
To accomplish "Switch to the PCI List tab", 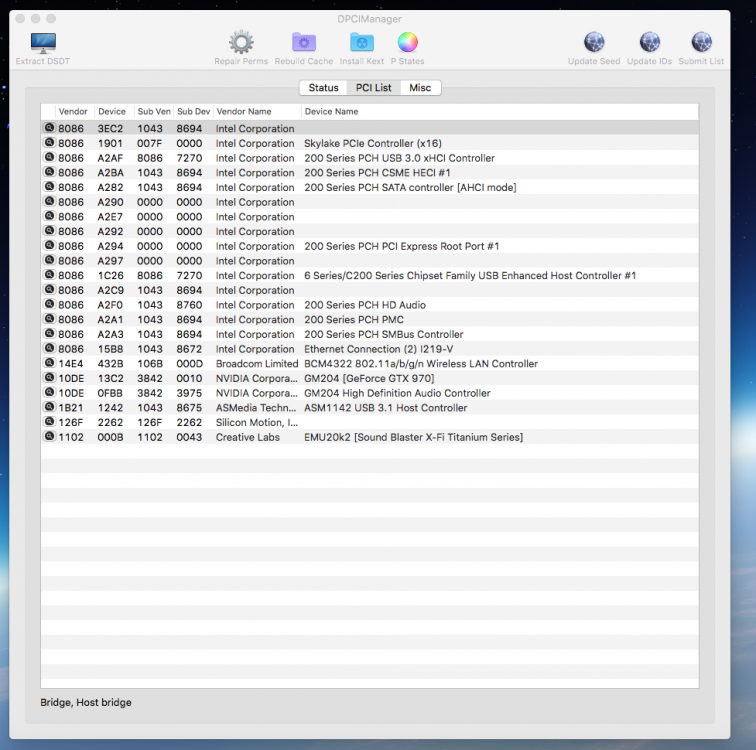I will (374, 88).
